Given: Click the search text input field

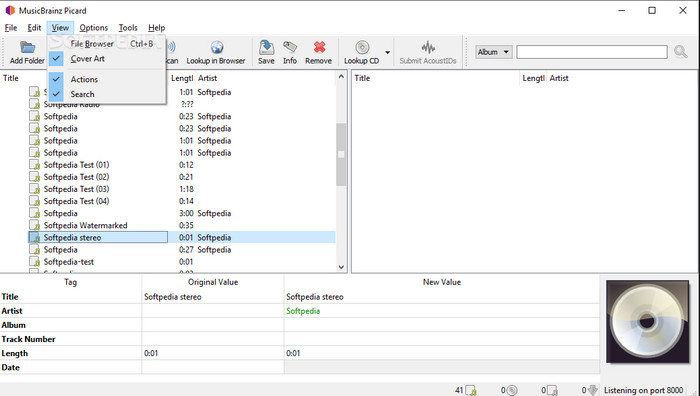Looking at the screenshot, I should [592, 52].
